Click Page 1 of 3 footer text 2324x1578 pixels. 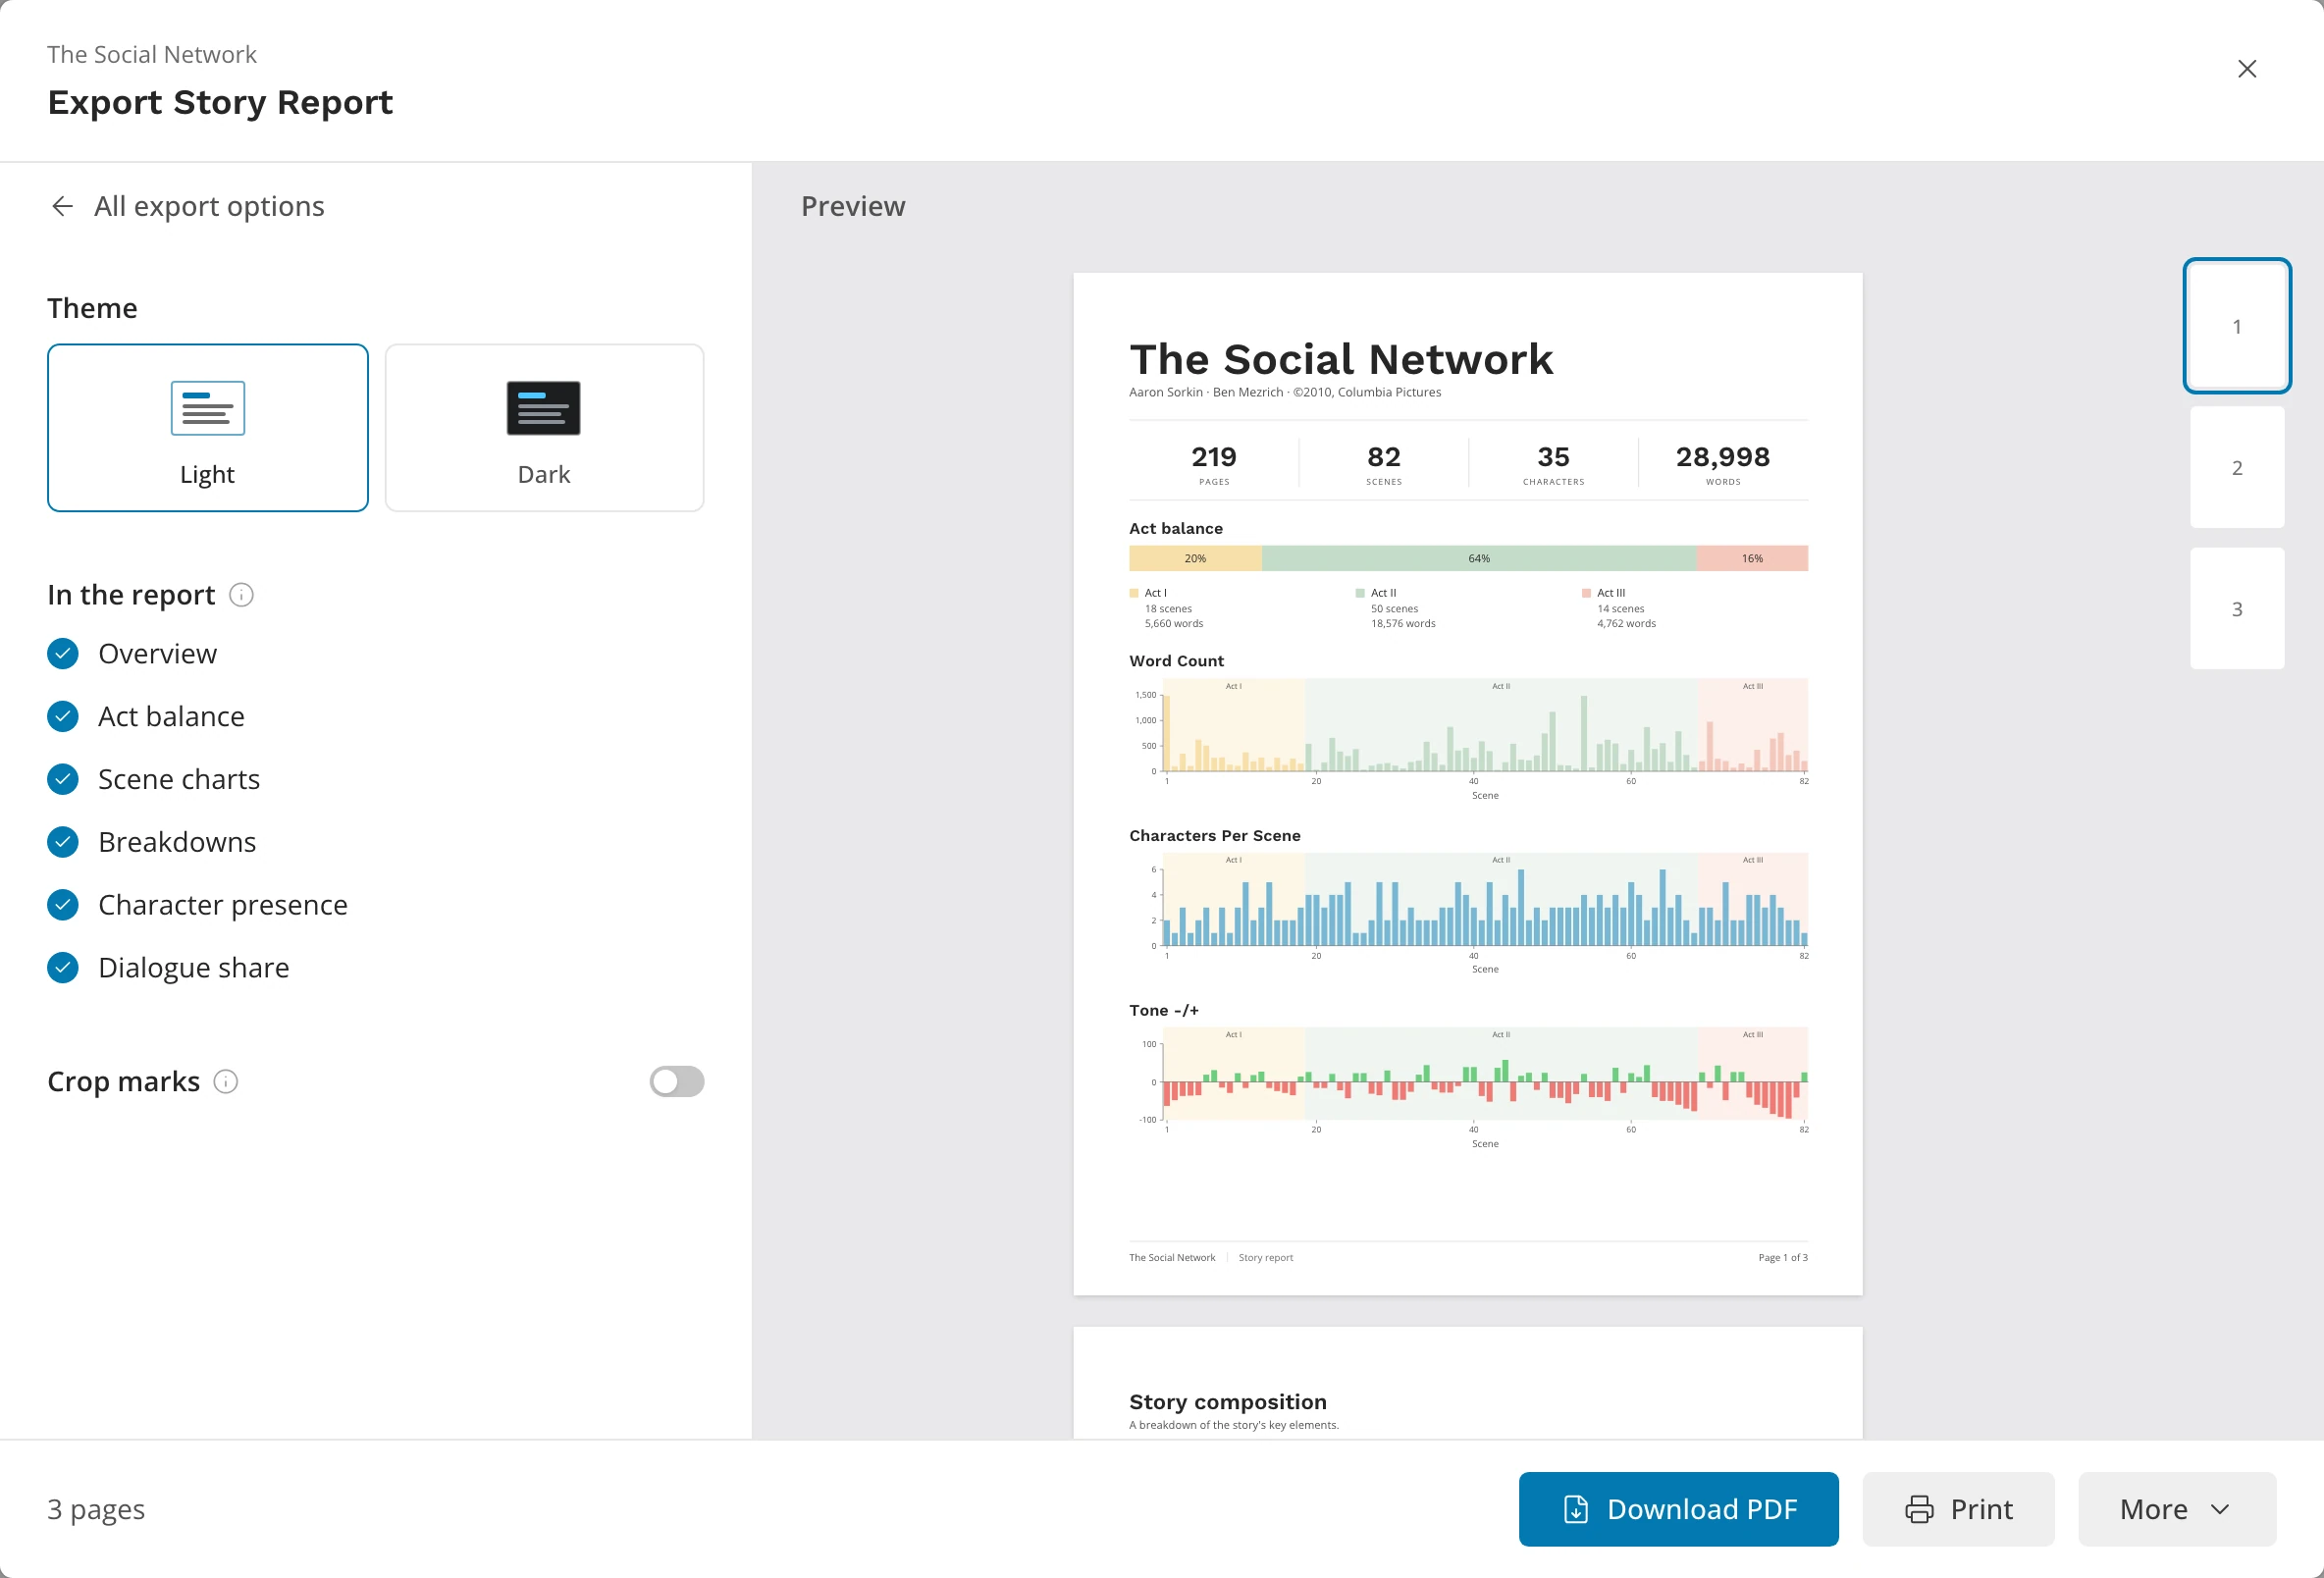pyautogui.click(x=1782, y=1258)
